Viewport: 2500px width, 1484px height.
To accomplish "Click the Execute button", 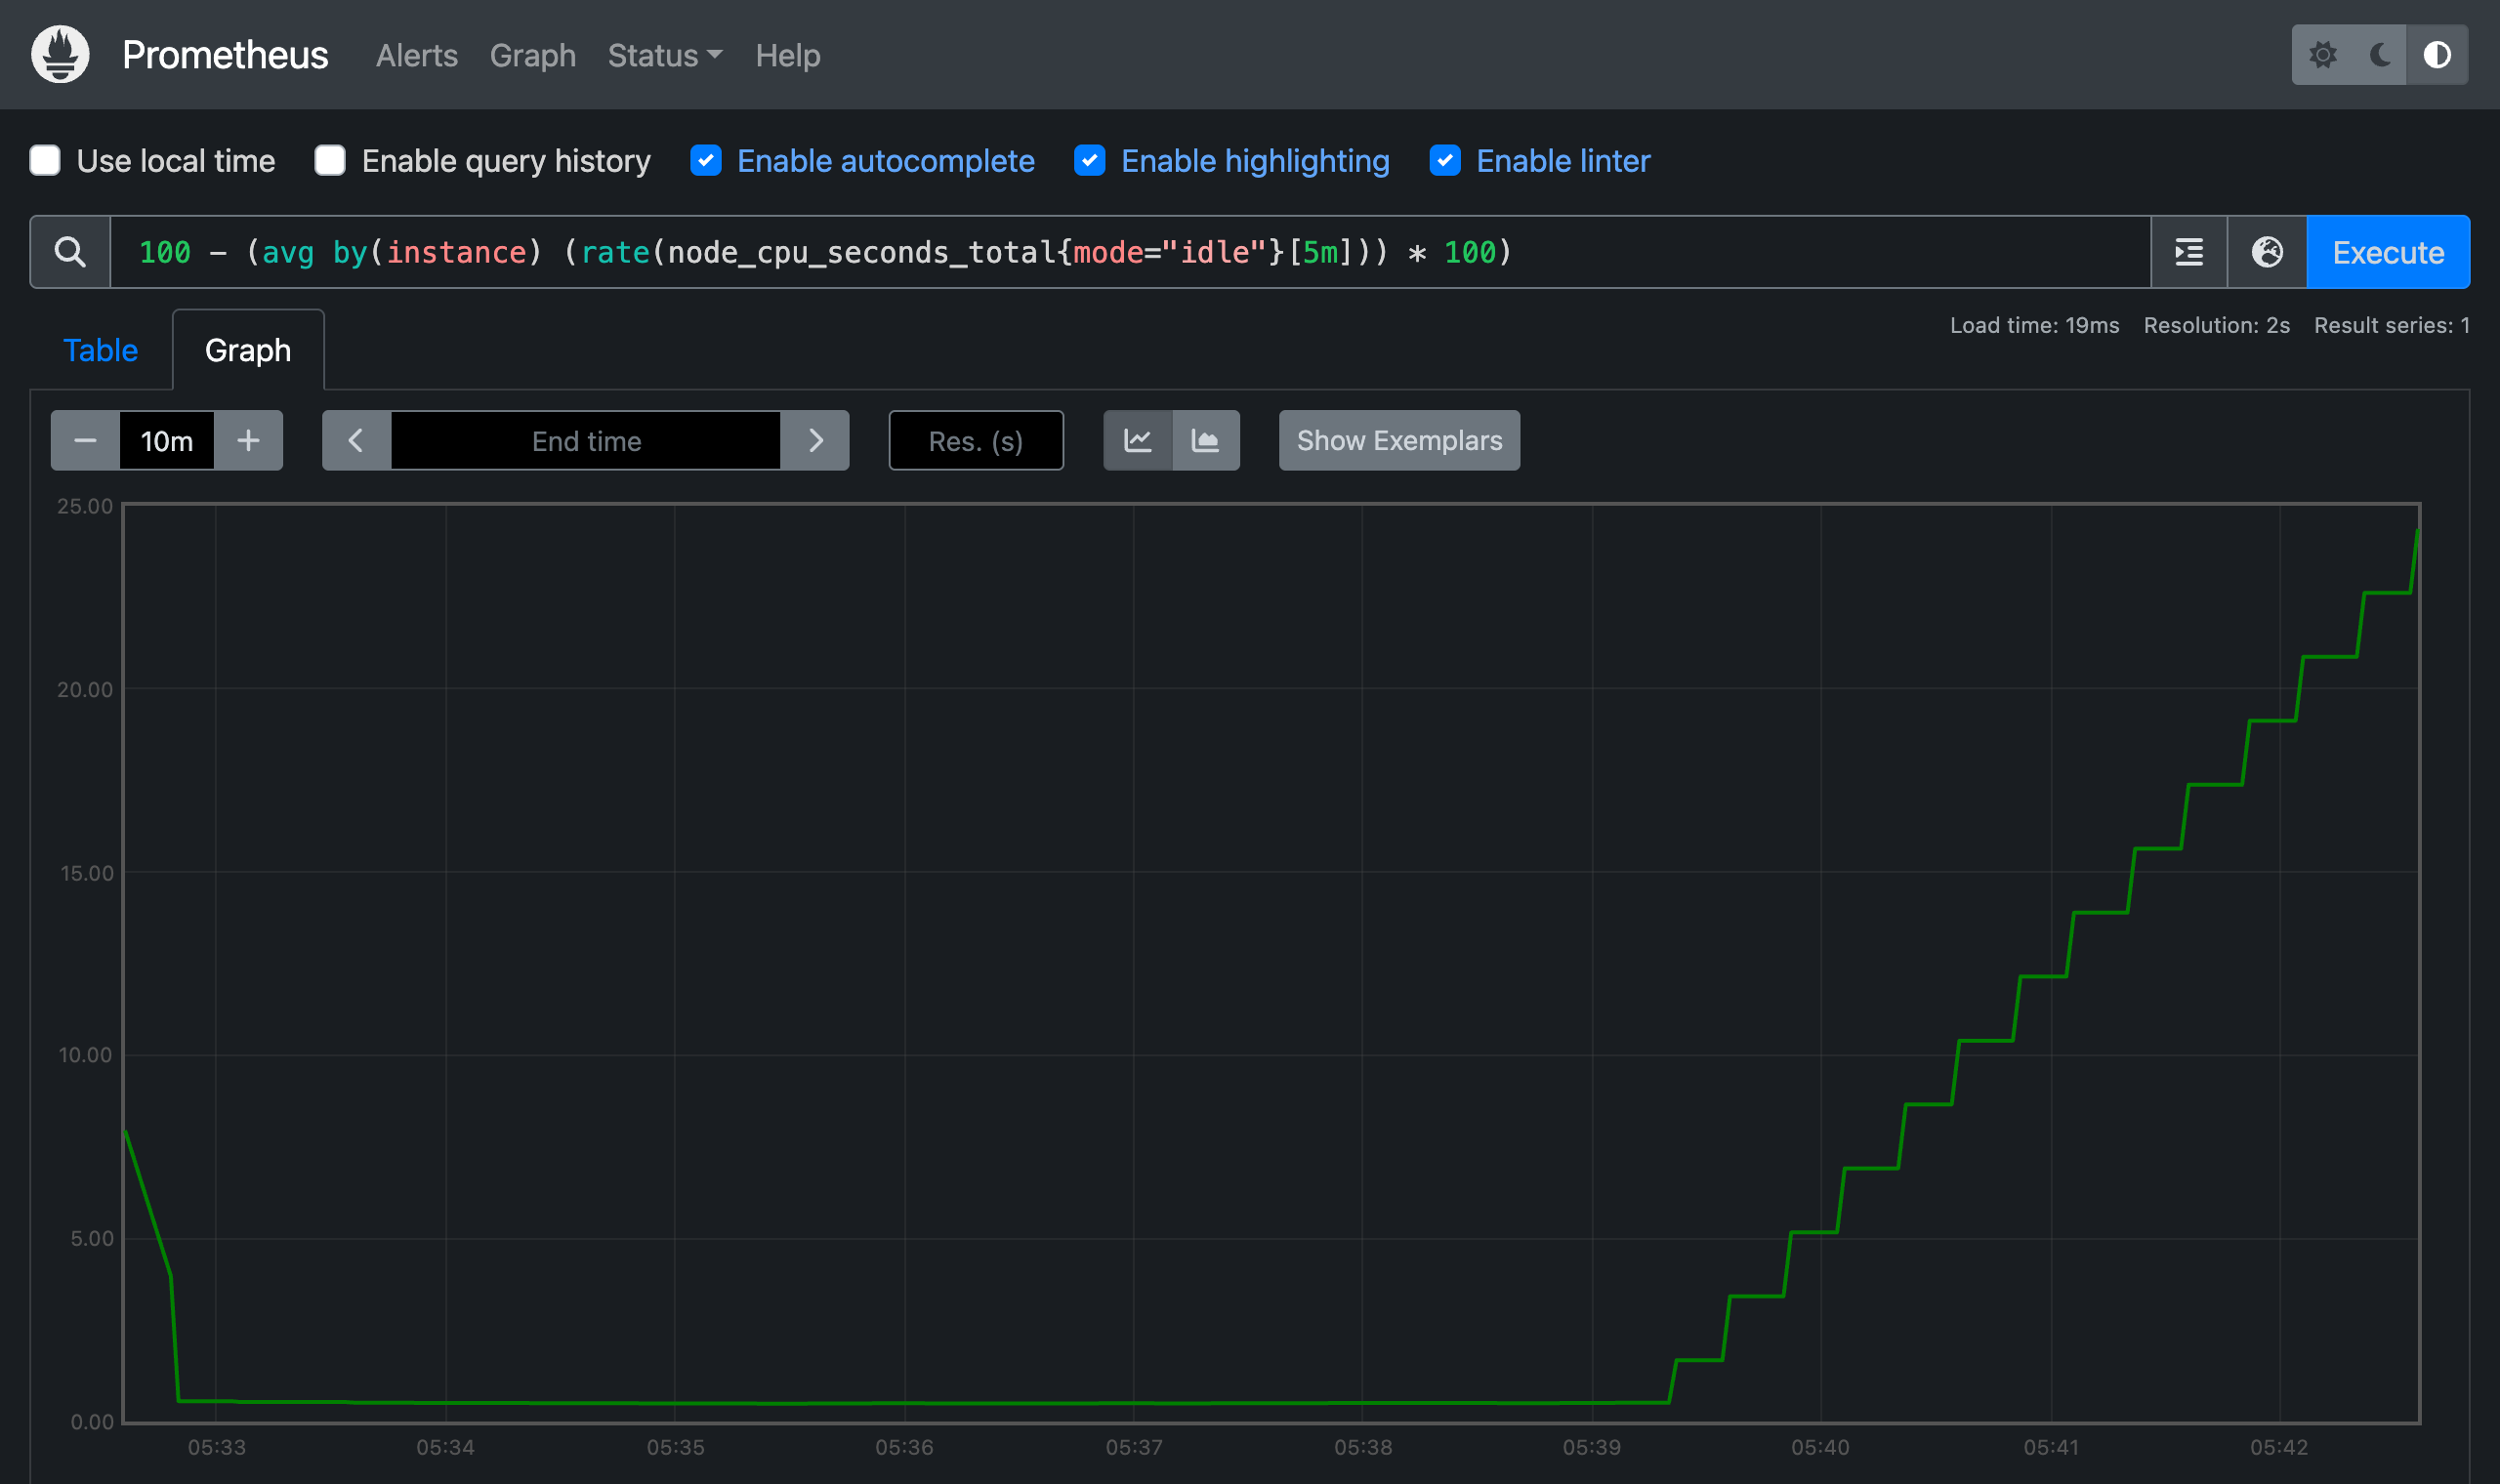I will click(2388, 252).
